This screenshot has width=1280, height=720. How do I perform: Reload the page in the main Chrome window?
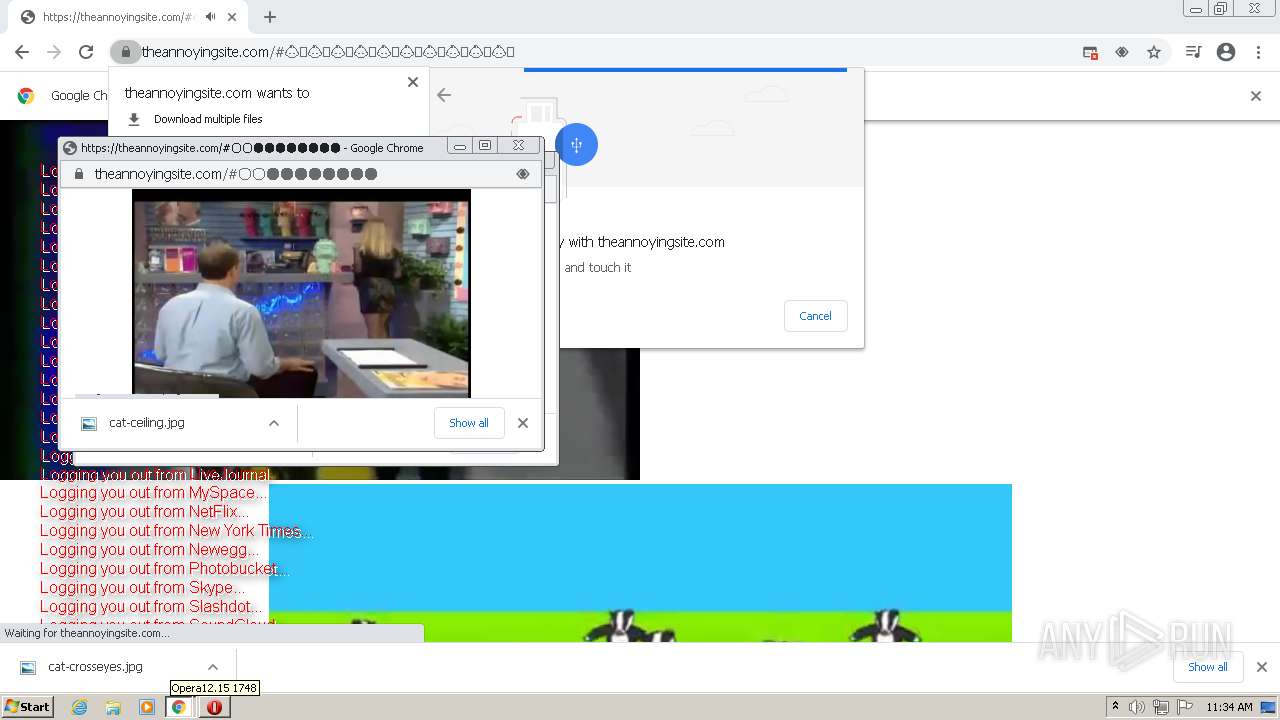coord(86,52)
